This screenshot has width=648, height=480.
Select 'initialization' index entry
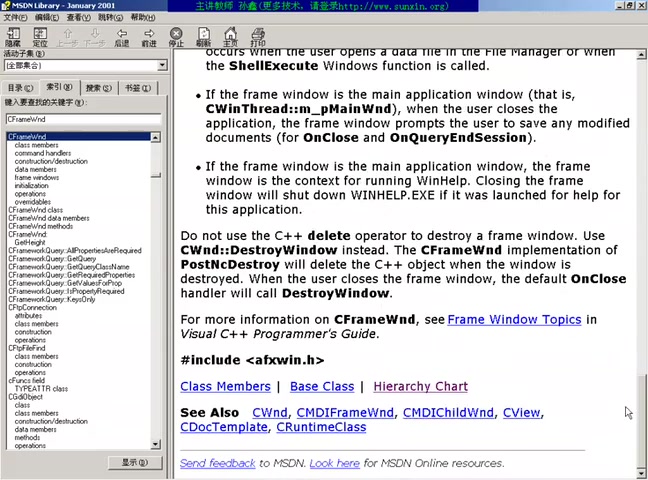31,186
